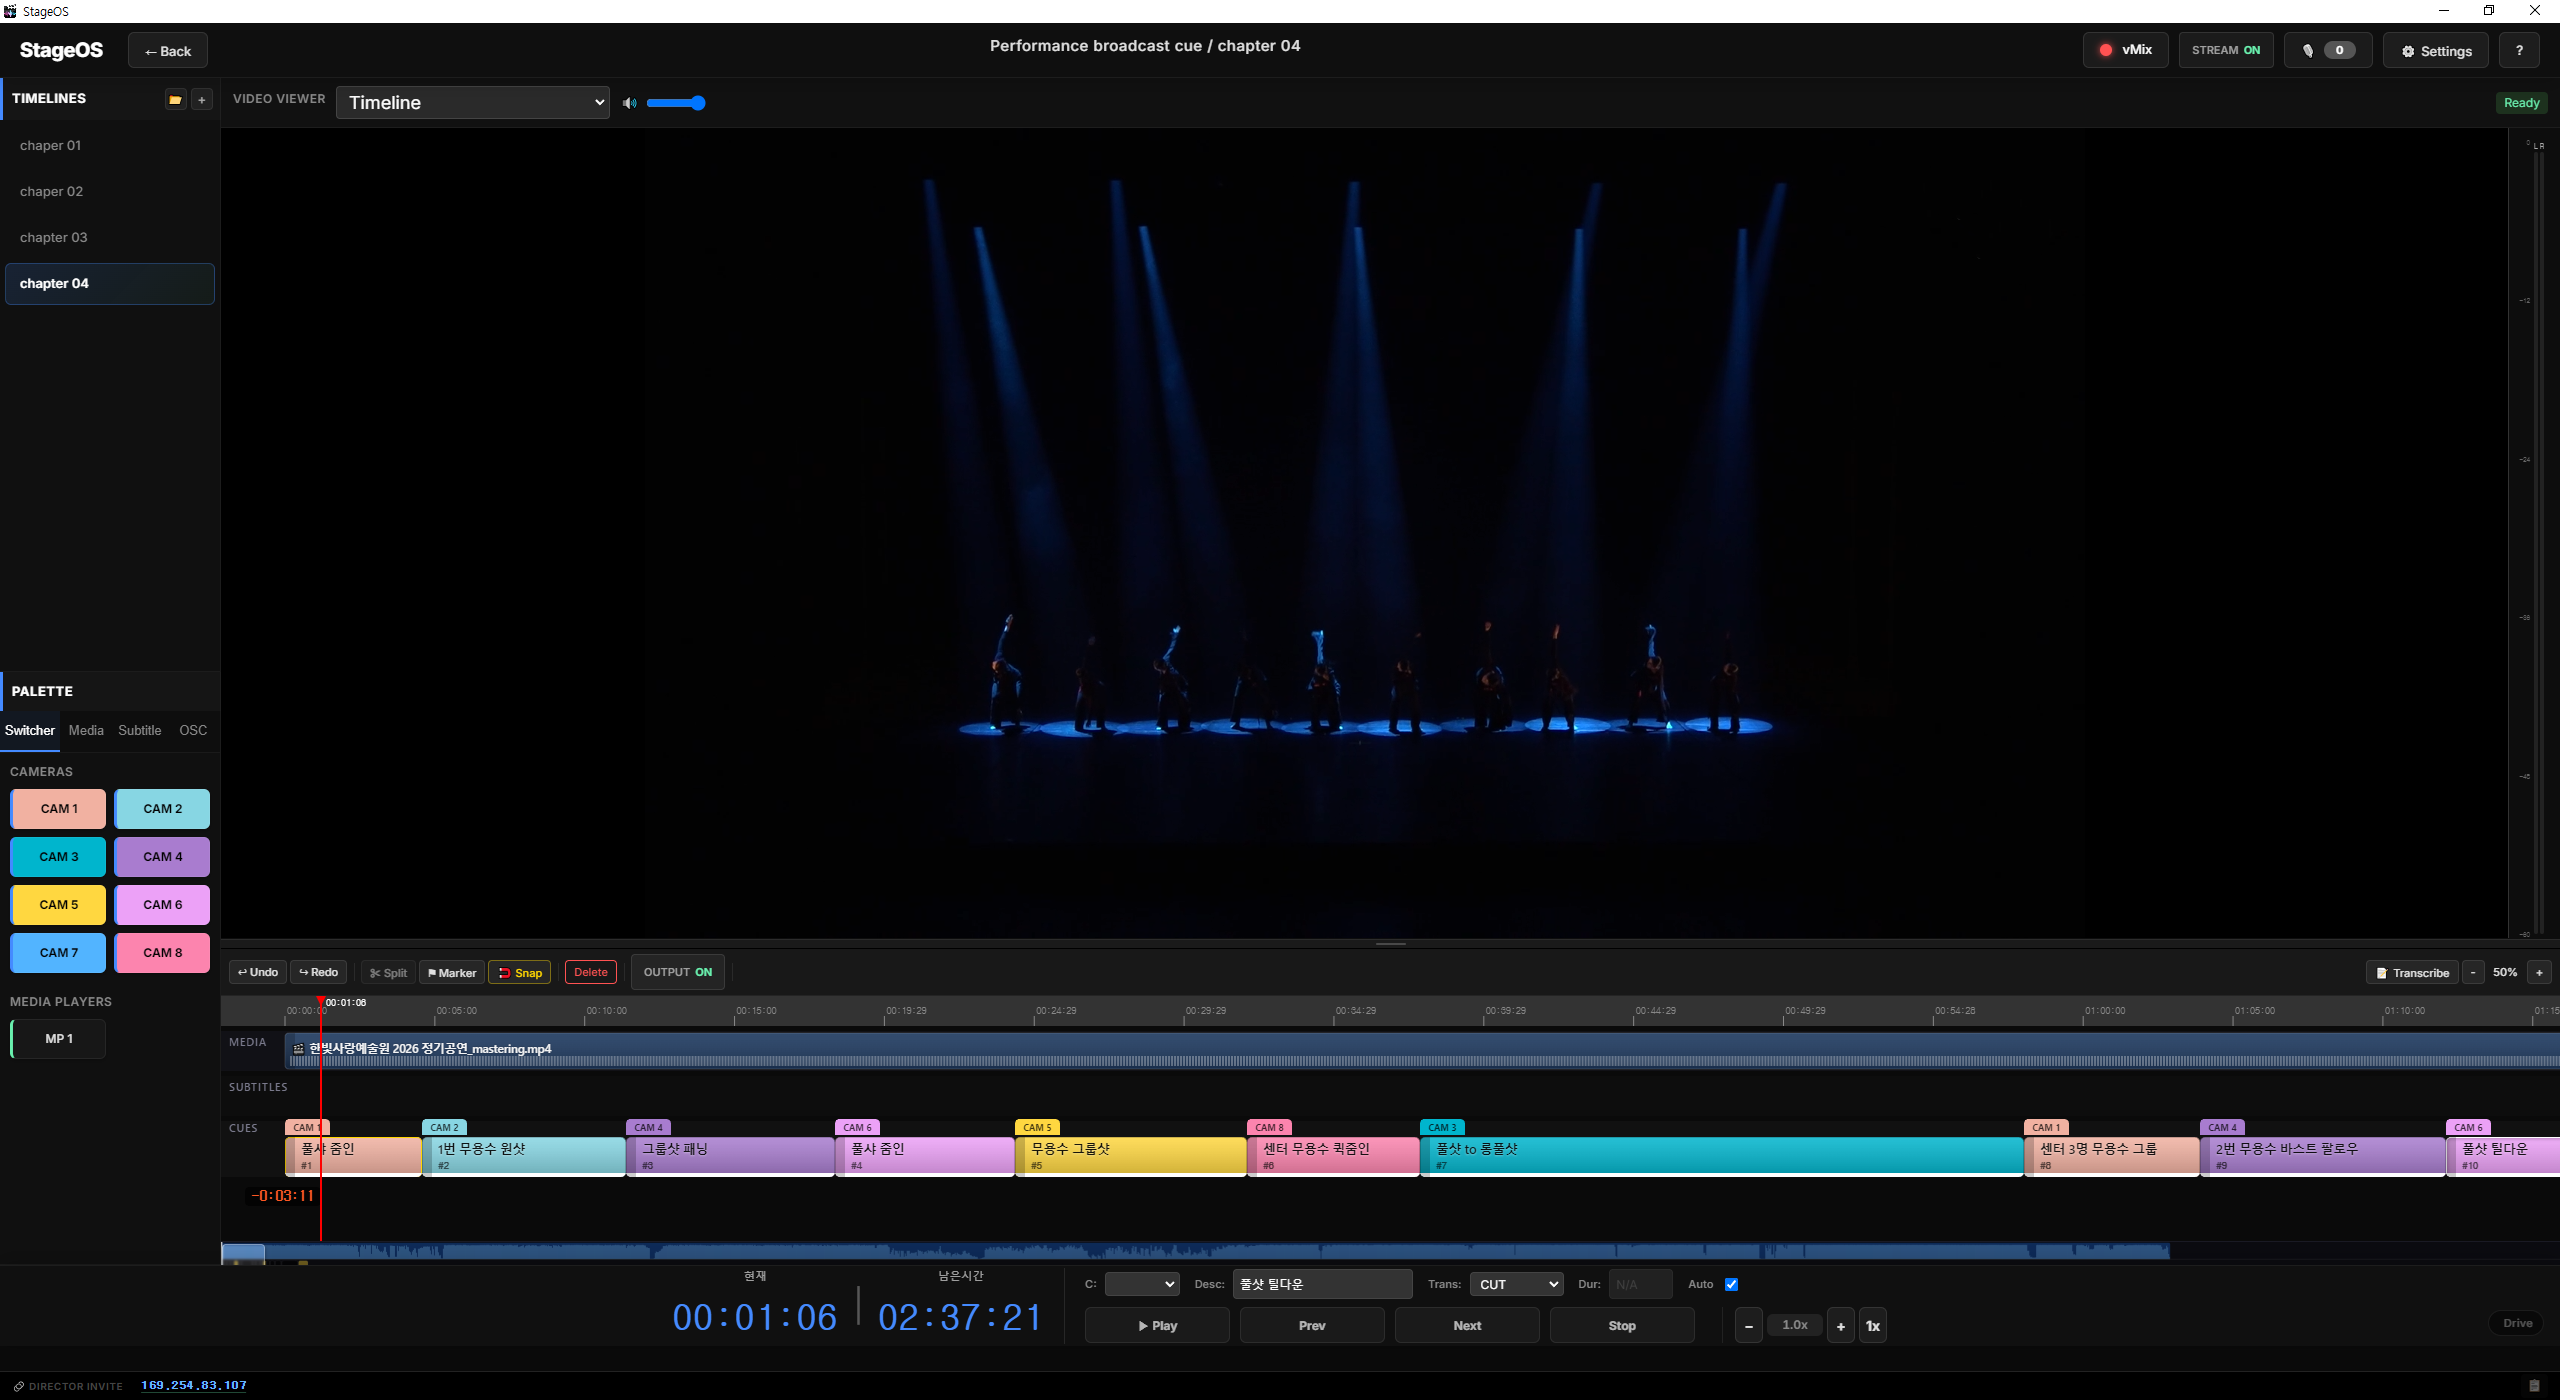Open the C: camera dropdown
2560x1400 pixels.
pos(1142,1285)
